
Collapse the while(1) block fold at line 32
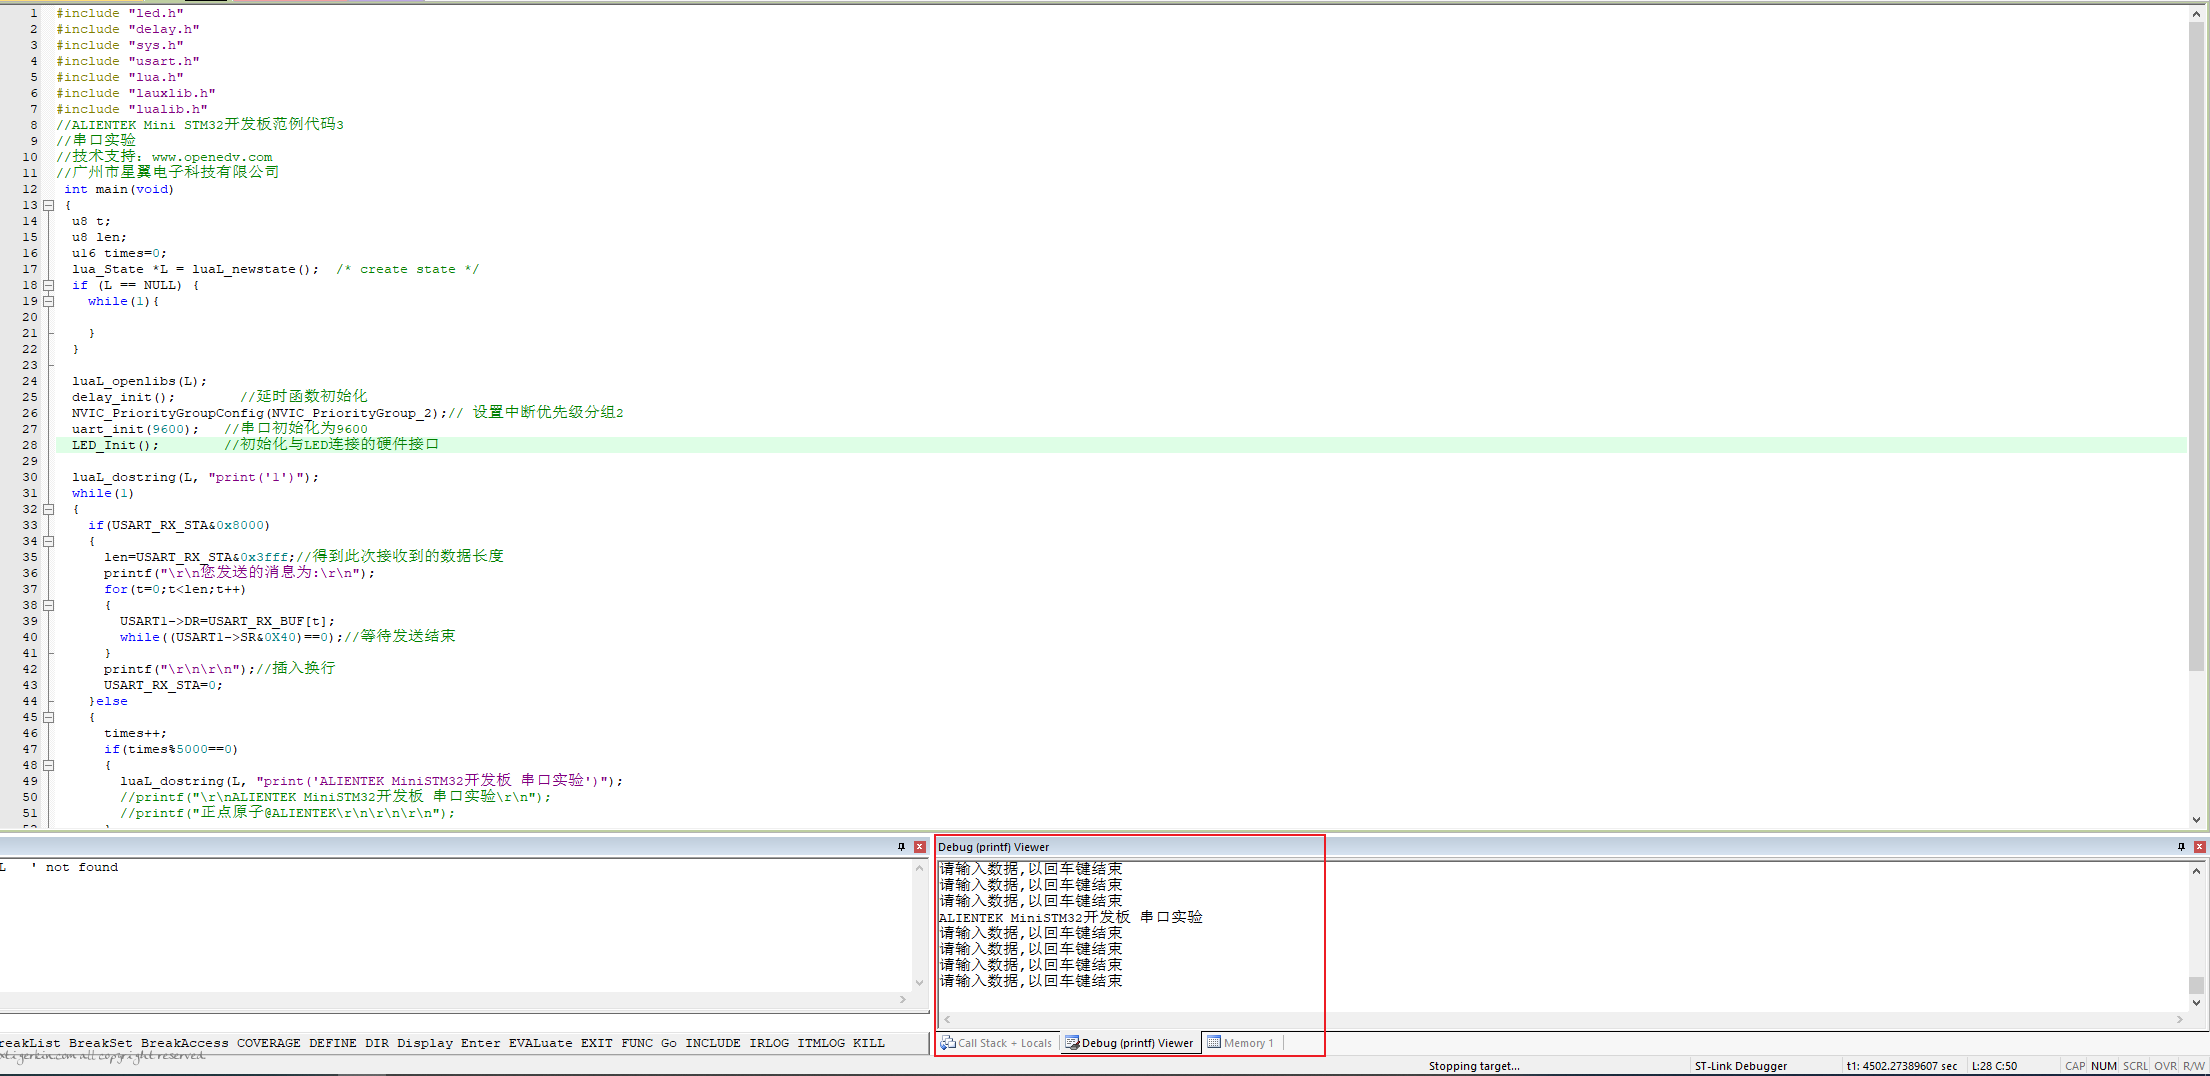coord(48,509)
